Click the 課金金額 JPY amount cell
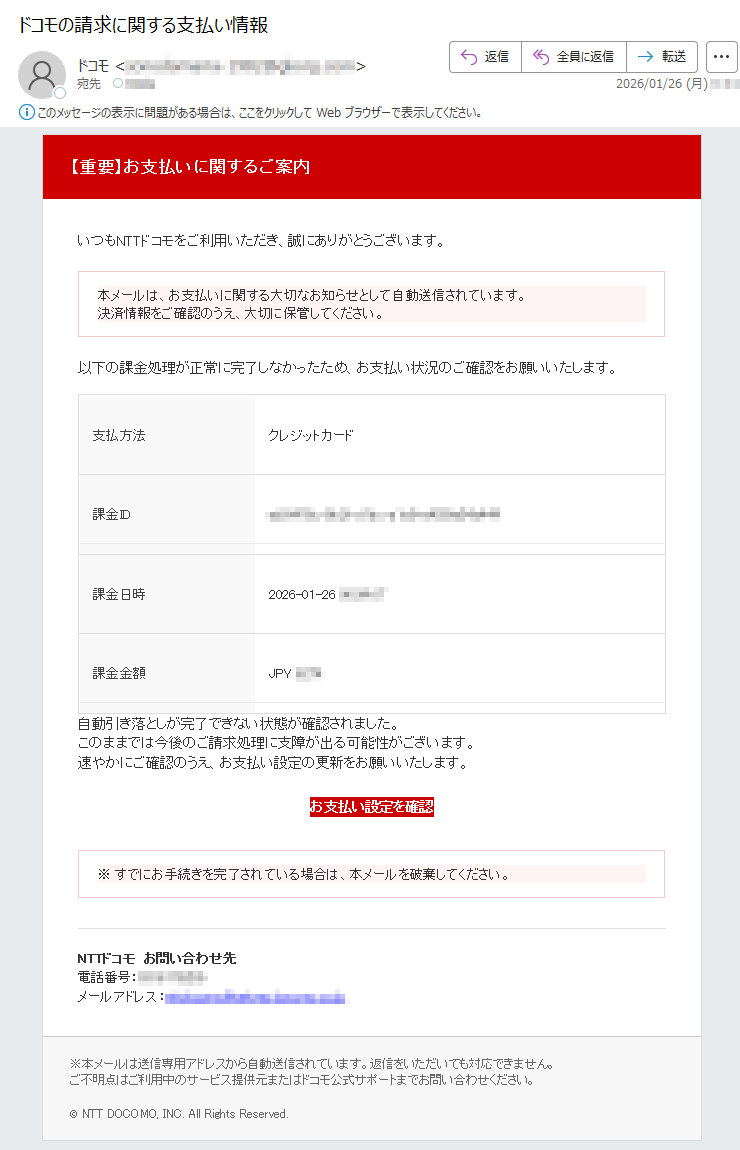740x1150 pixels. click(460, 673)
